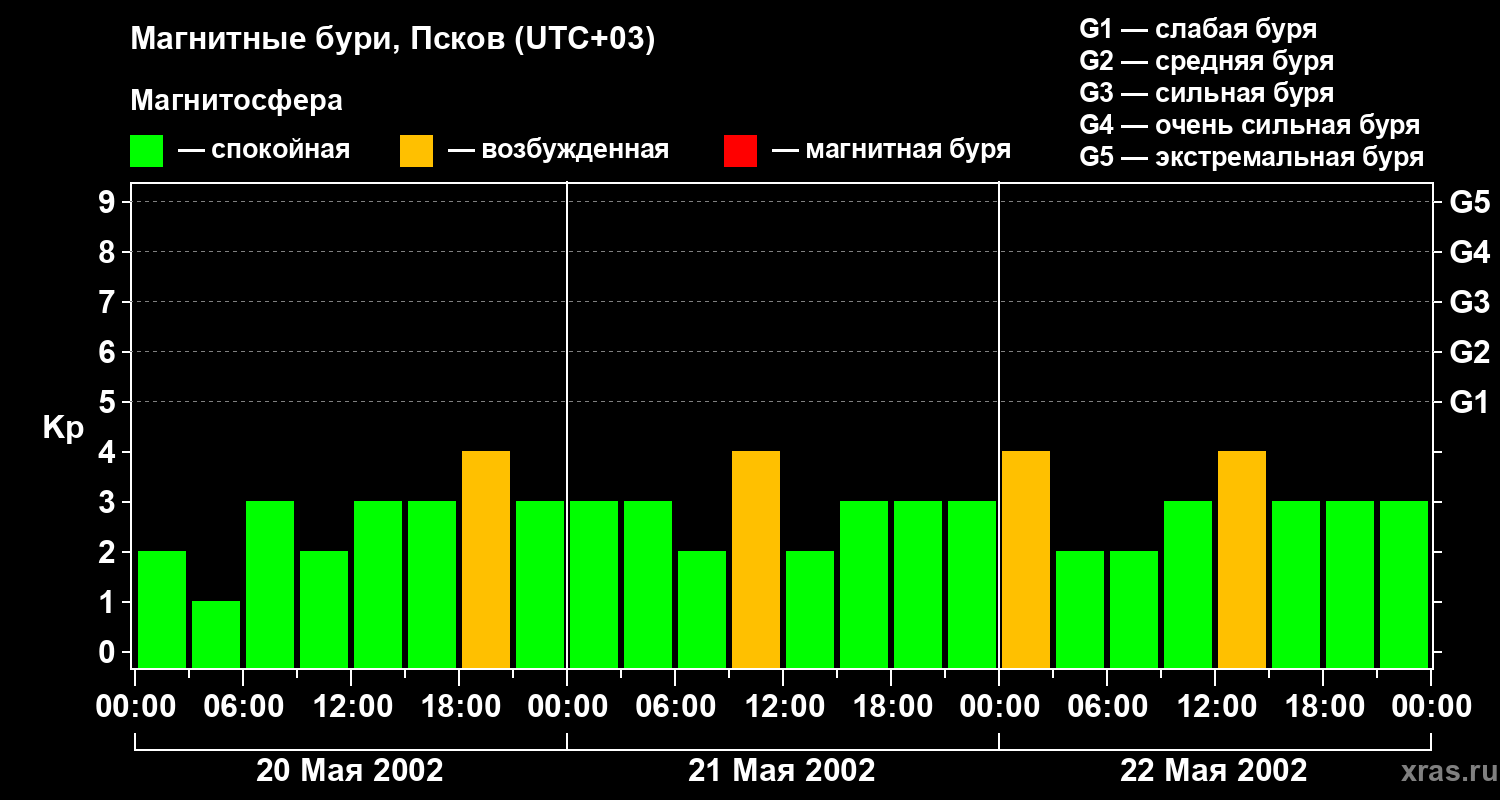Click the Kp axis value '0'

109,652
